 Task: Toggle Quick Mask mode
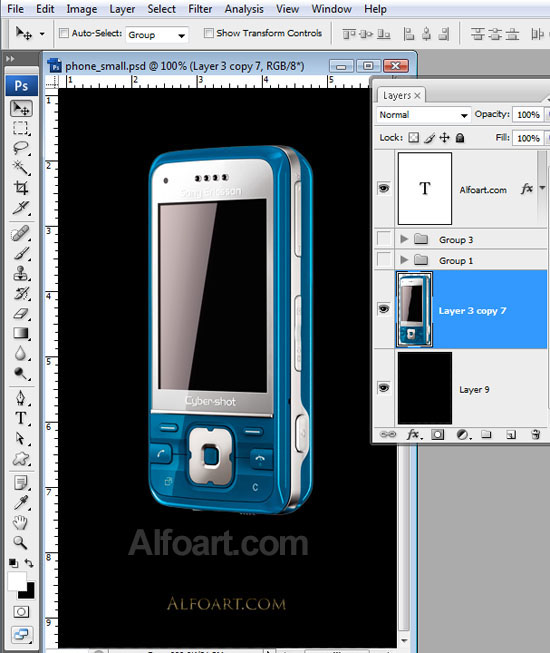click(21, 612)
